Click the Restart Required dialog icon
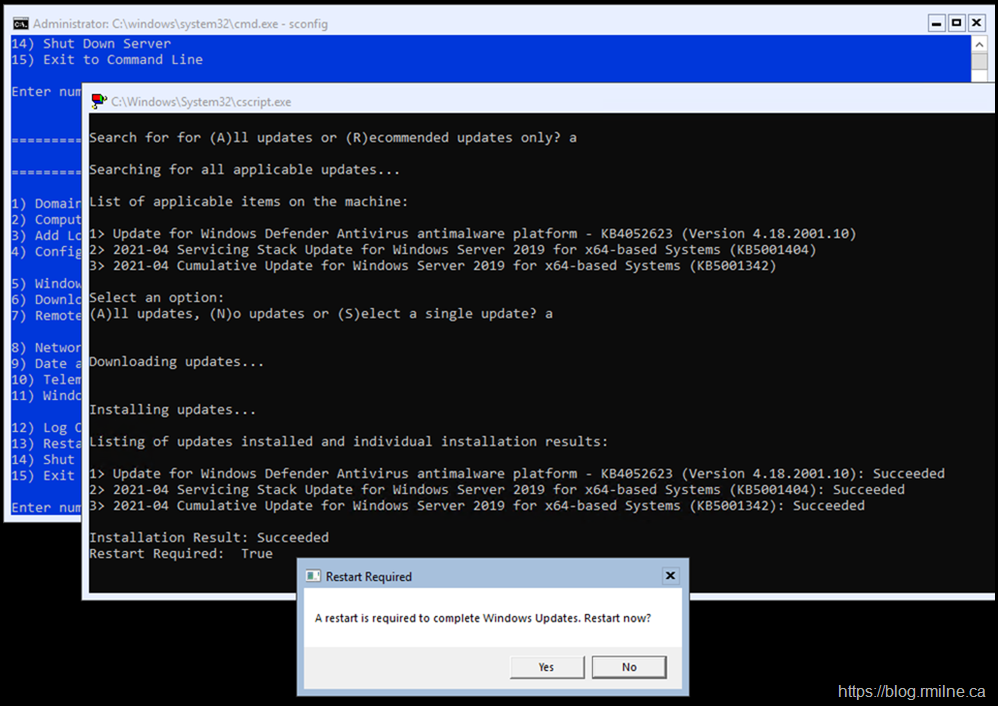This screenshot has width=998, height=706. [x=313, y=577]
